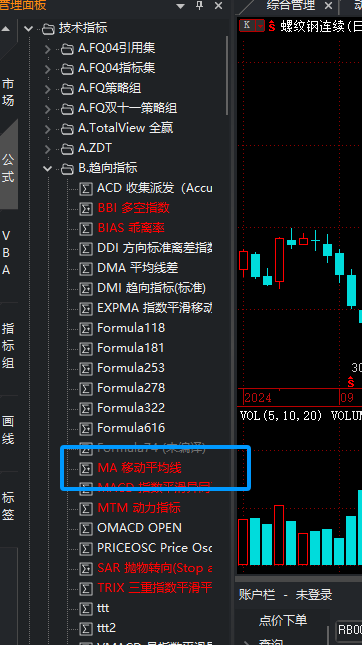Select Formula616 in the tree
This screenshot has height=645, width=362.
coord(131,428)
